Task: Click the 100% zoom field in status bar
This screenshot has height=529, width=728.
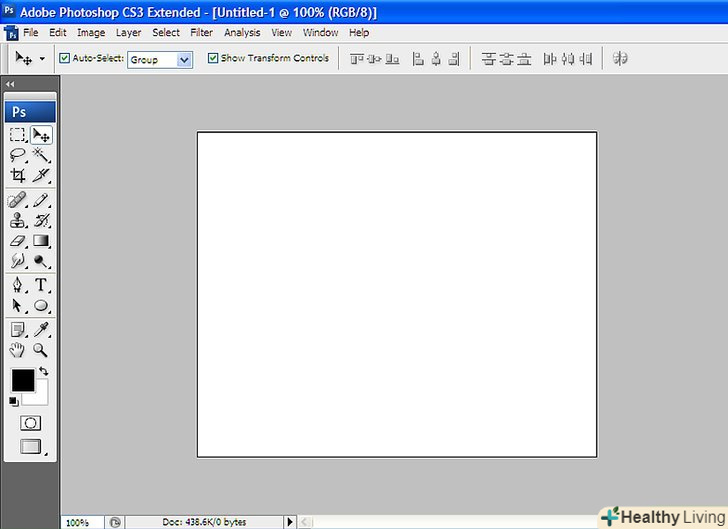Action: pyautogui.click(x=82, y=522)
